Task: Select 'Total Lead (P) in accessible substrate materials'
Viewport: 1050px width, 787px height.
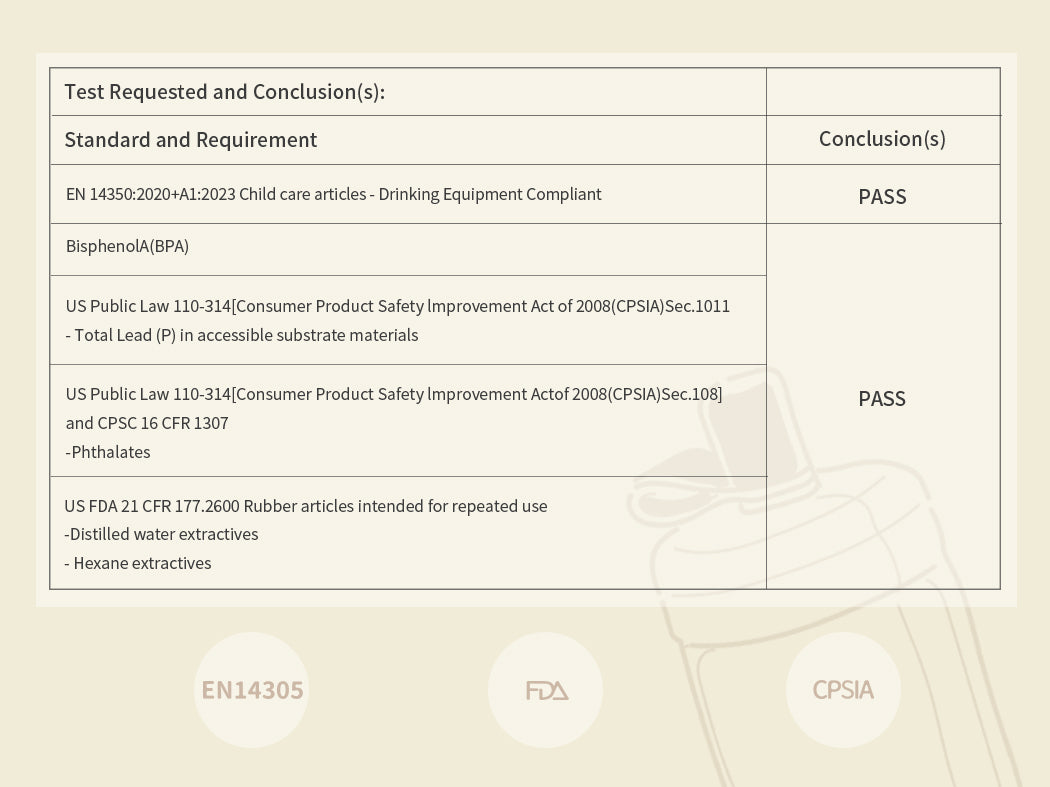Action: (242, 335)
